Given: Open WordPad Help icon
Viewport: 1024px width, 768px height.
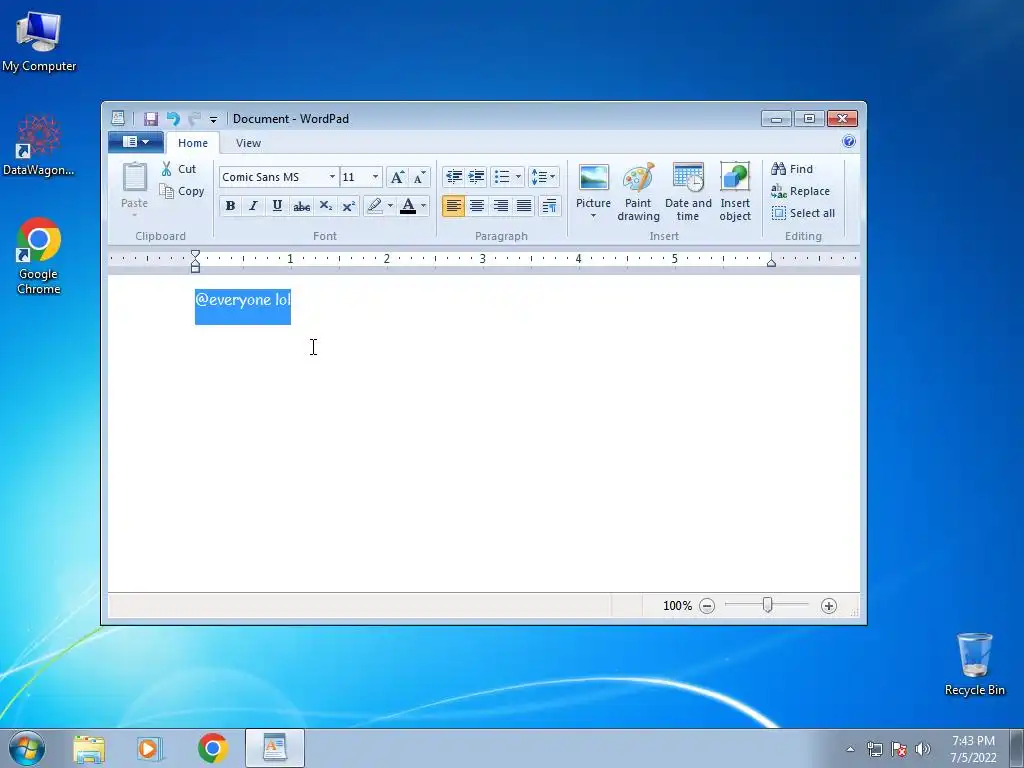Looking at the screenshot, I should coord(848,142).
